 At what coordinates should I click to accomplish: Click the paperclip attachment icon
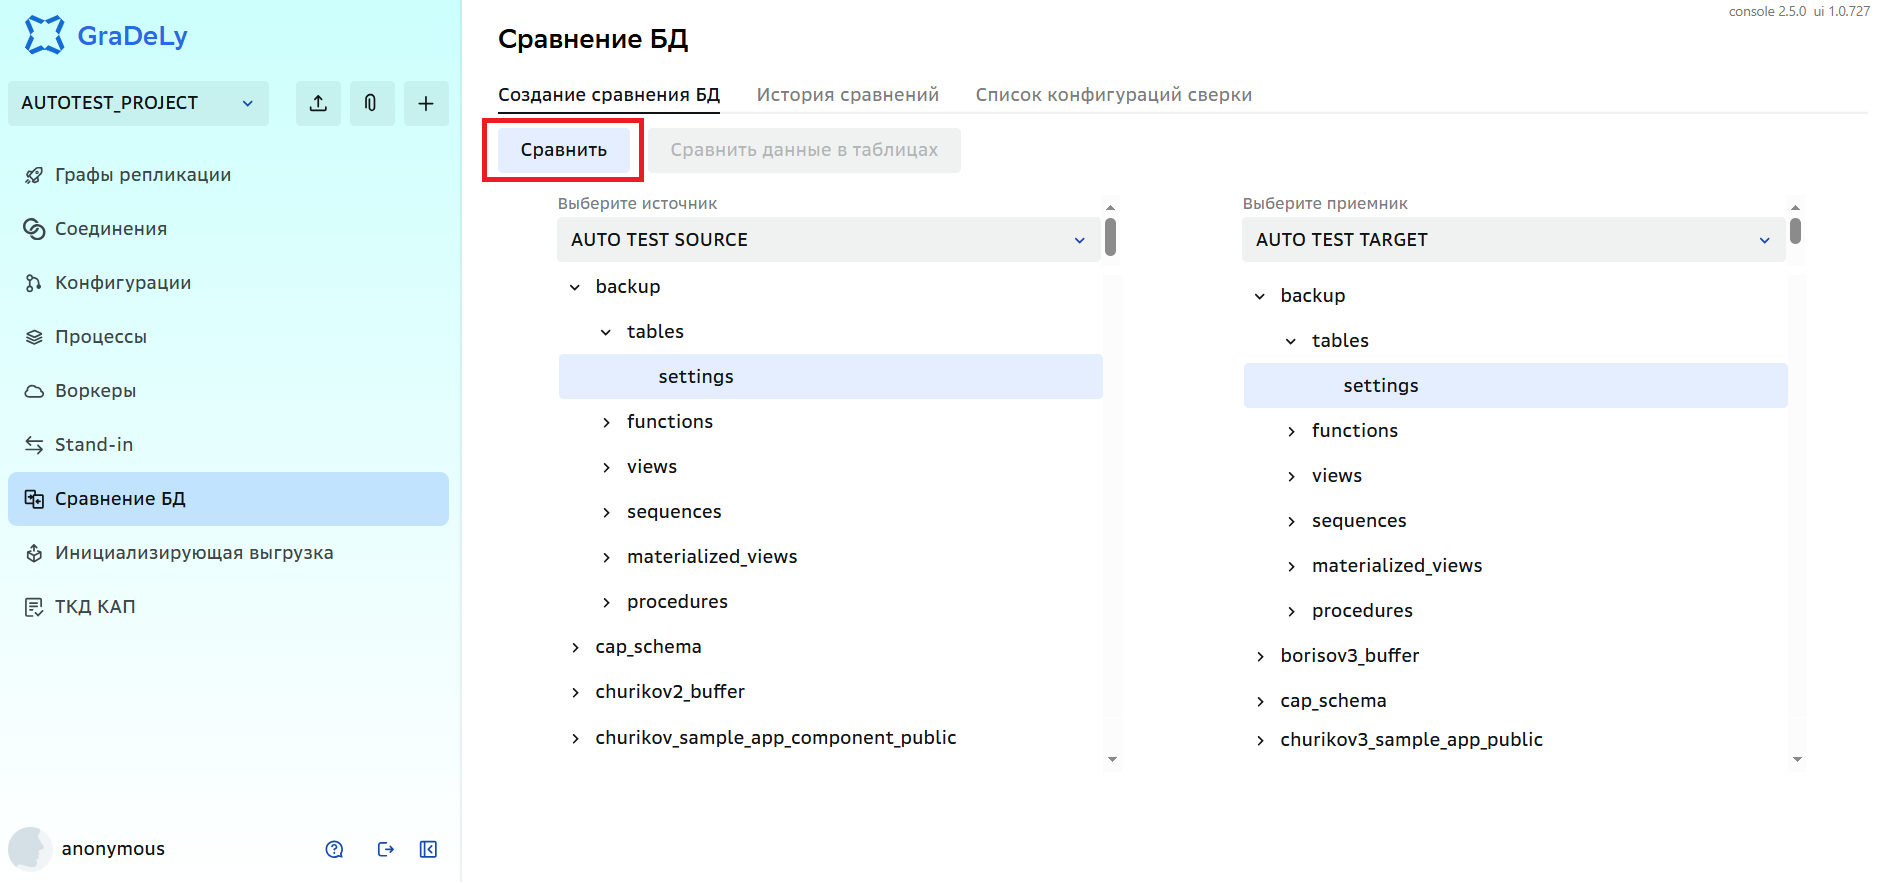click(371, 103)
